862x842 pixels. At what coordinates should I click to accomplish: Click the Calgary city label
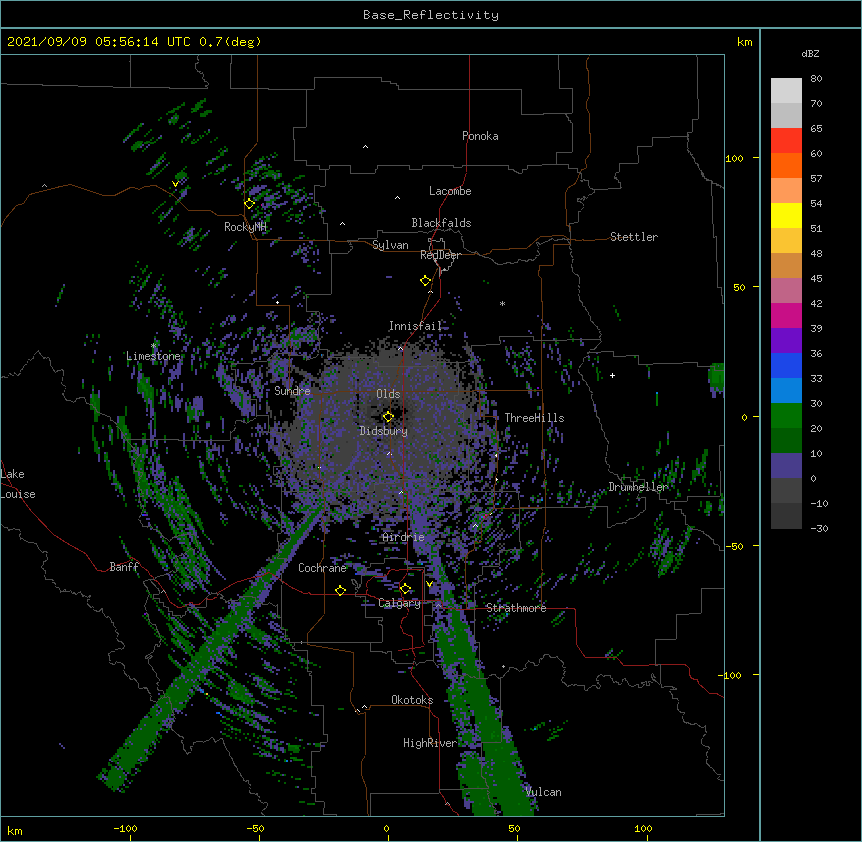(400, 603)
